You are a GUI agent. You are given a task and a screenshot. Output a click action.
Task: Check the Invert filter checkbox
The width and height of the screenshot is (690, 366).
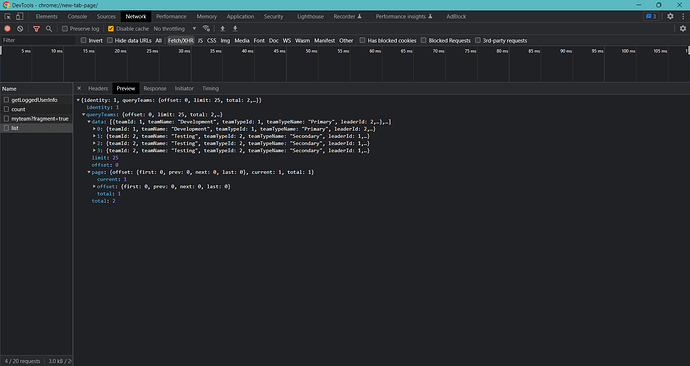point(84,40)
